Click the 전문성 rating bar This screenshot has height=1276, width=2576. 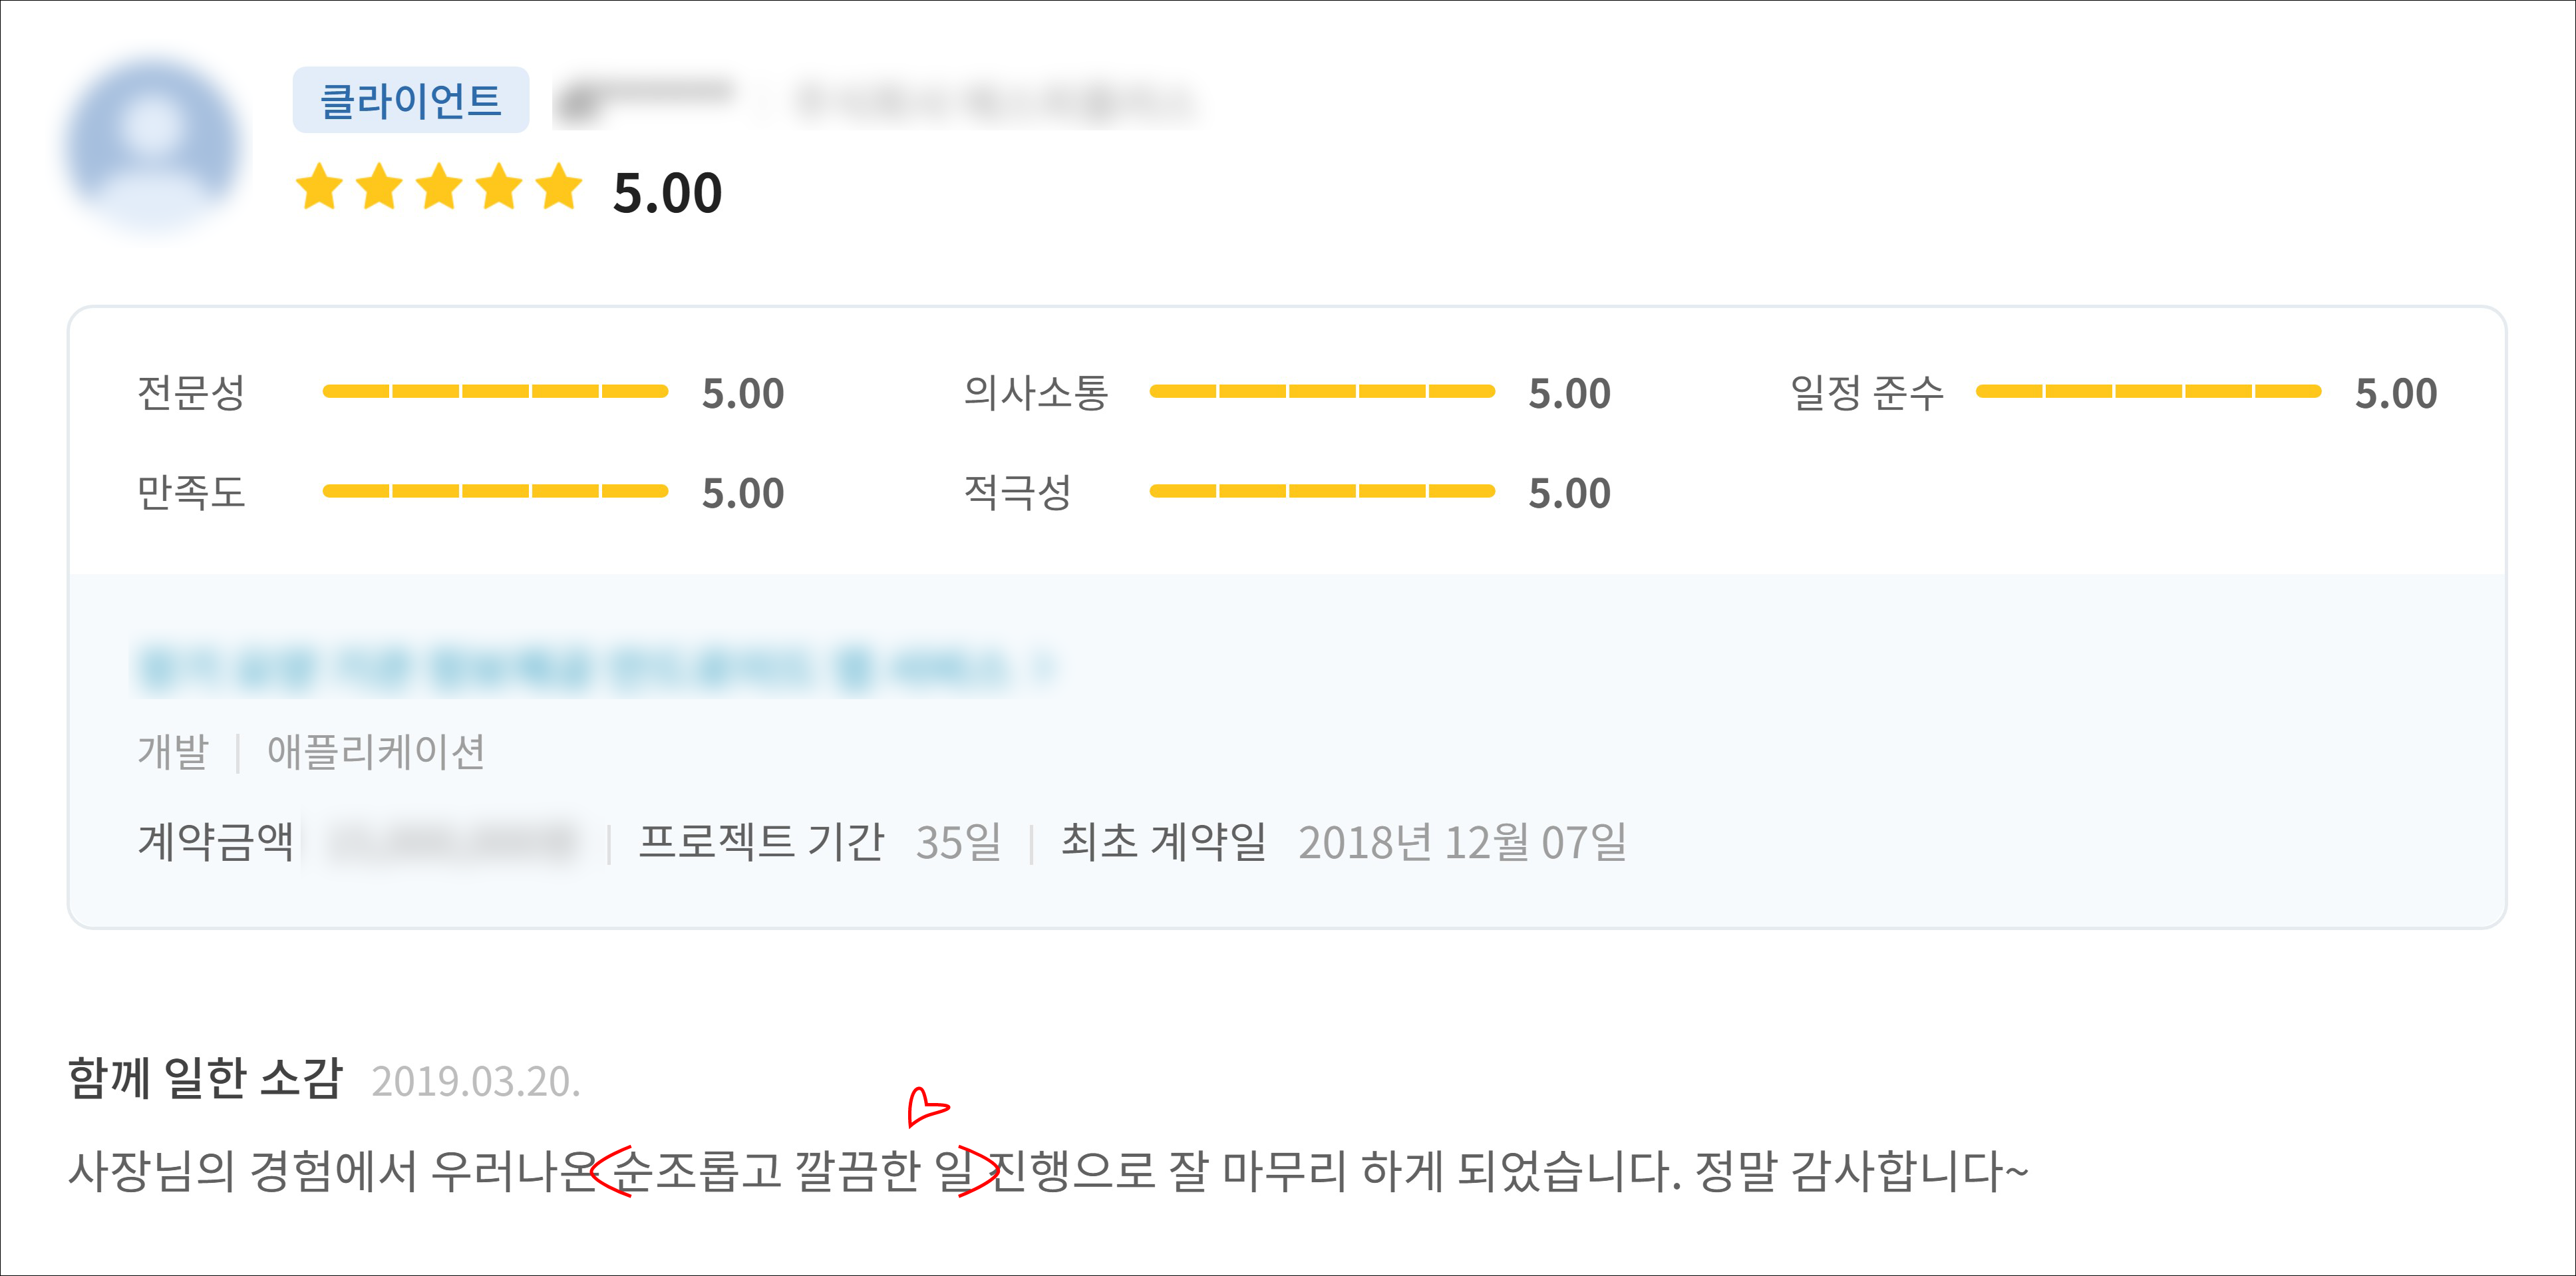tap(495, 391)
